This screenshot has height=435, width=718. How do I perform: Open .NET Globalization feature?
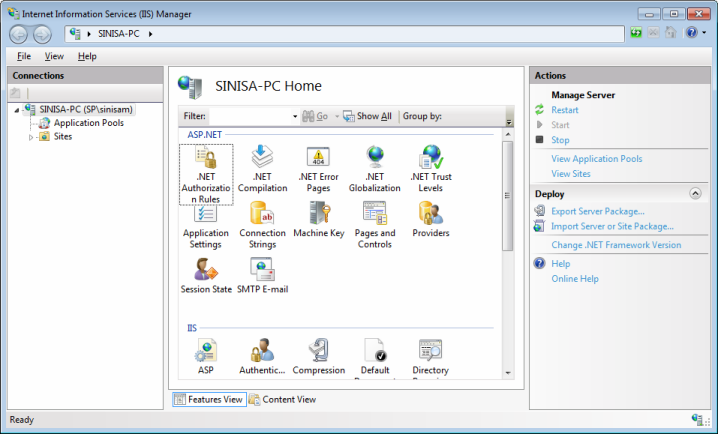point(375,169)
